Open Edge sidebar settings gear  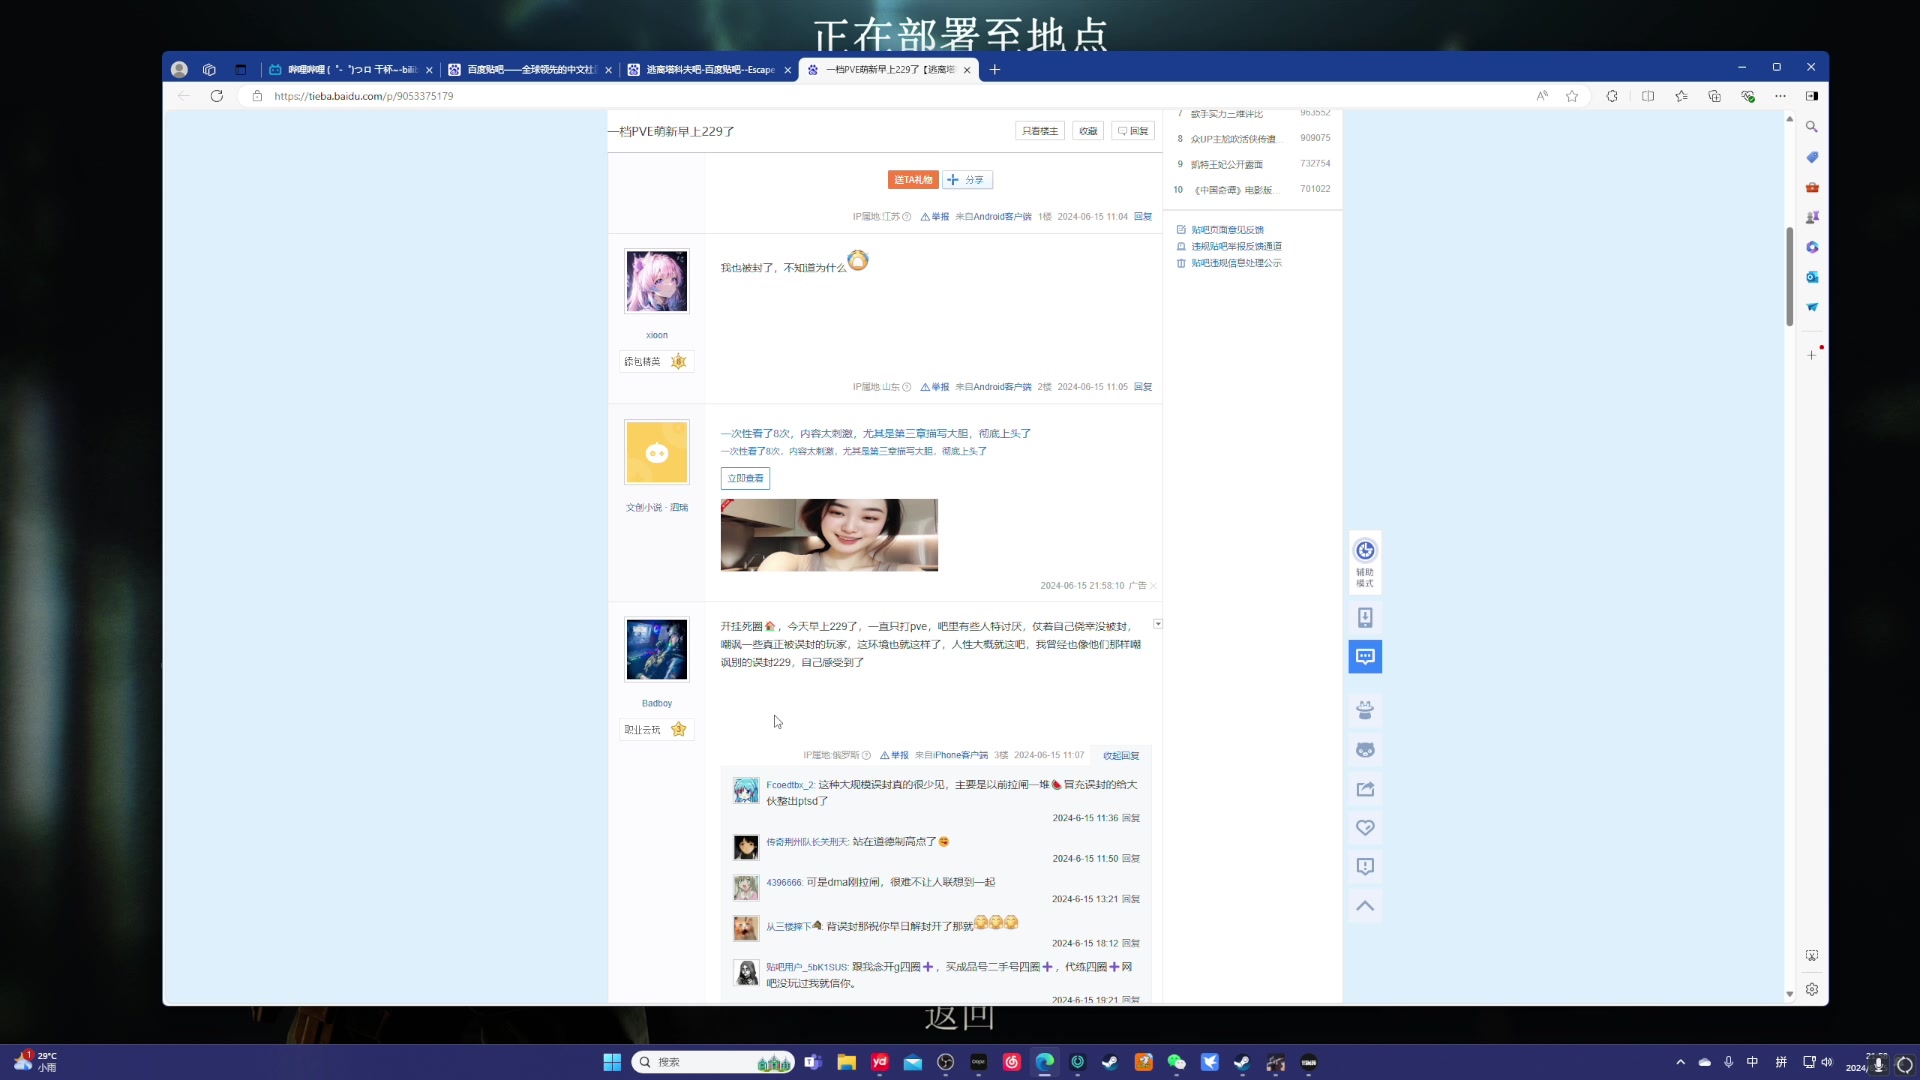1811,990
